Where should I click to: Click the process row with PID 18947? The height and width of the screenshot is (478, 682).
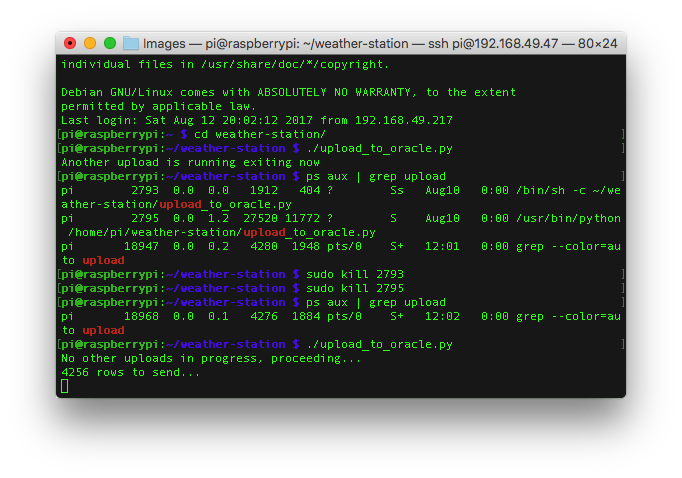(341, 246)
